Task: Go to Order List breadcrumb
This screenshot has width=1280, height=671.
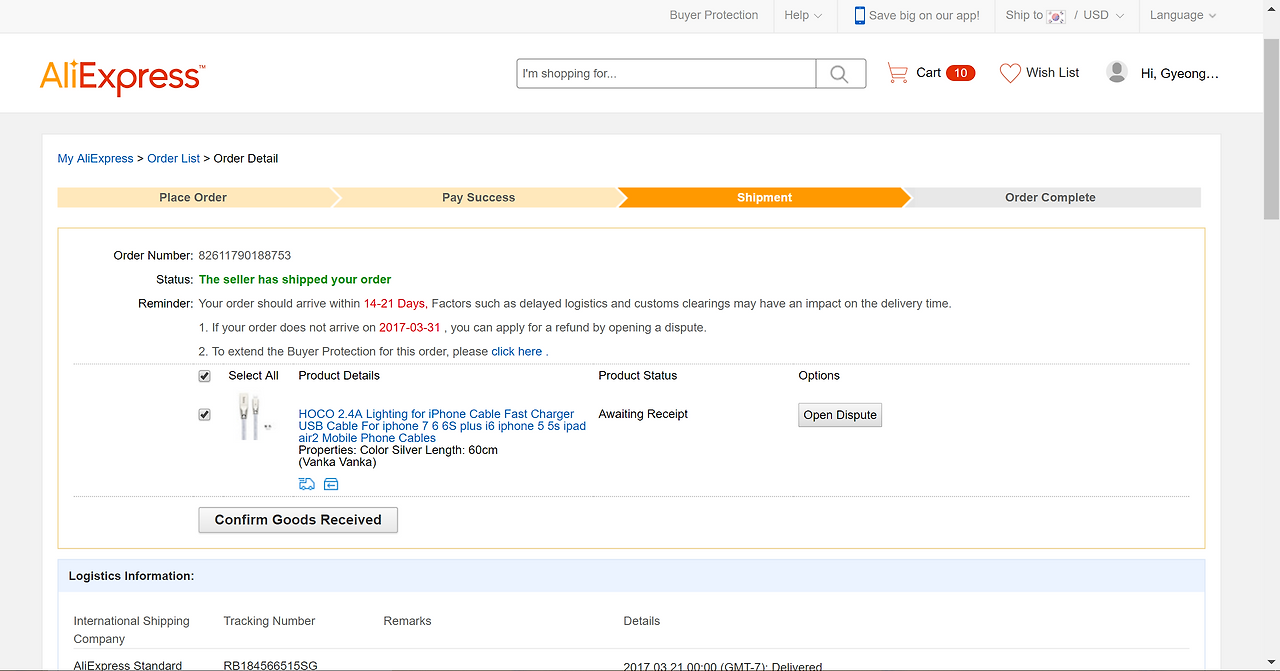Action: 174,158
